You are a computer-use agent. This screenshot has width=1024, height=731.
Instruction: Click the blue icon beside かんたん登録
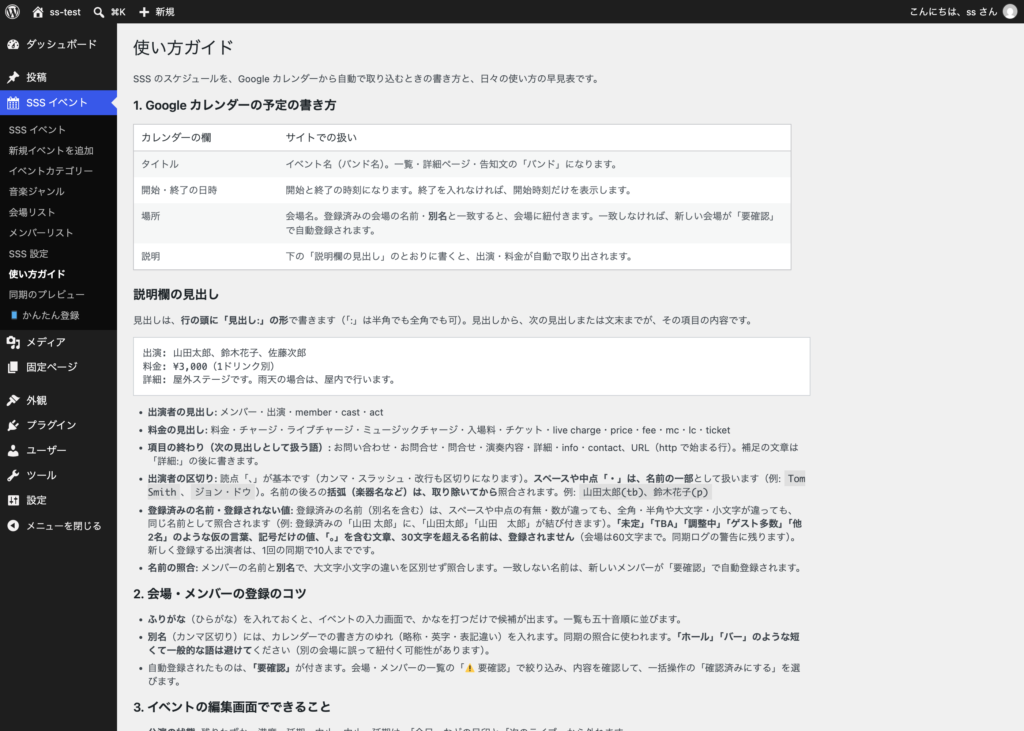point(14,315)
